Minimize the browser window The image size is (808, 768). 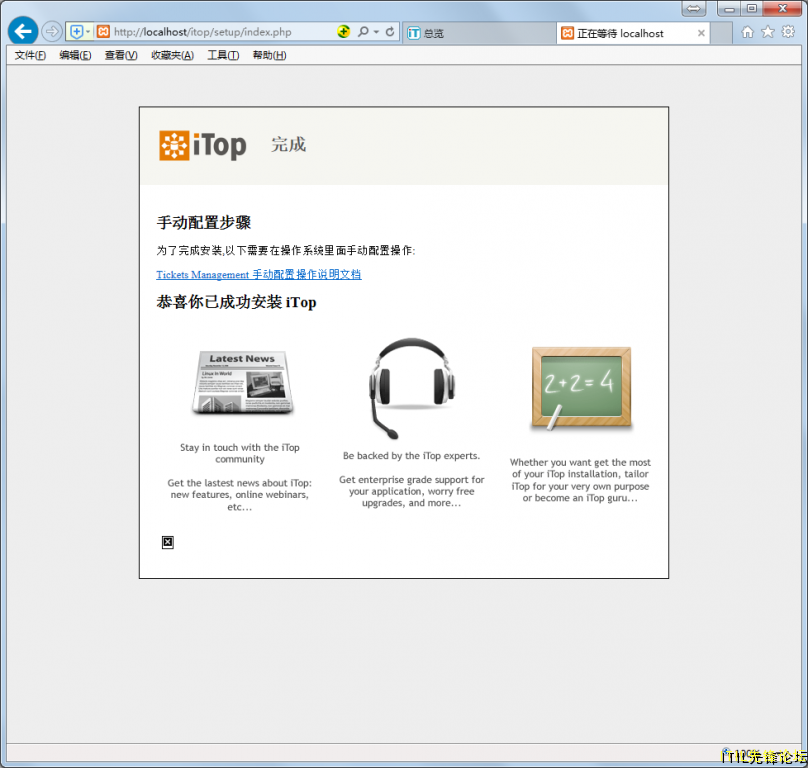(729, 8)
